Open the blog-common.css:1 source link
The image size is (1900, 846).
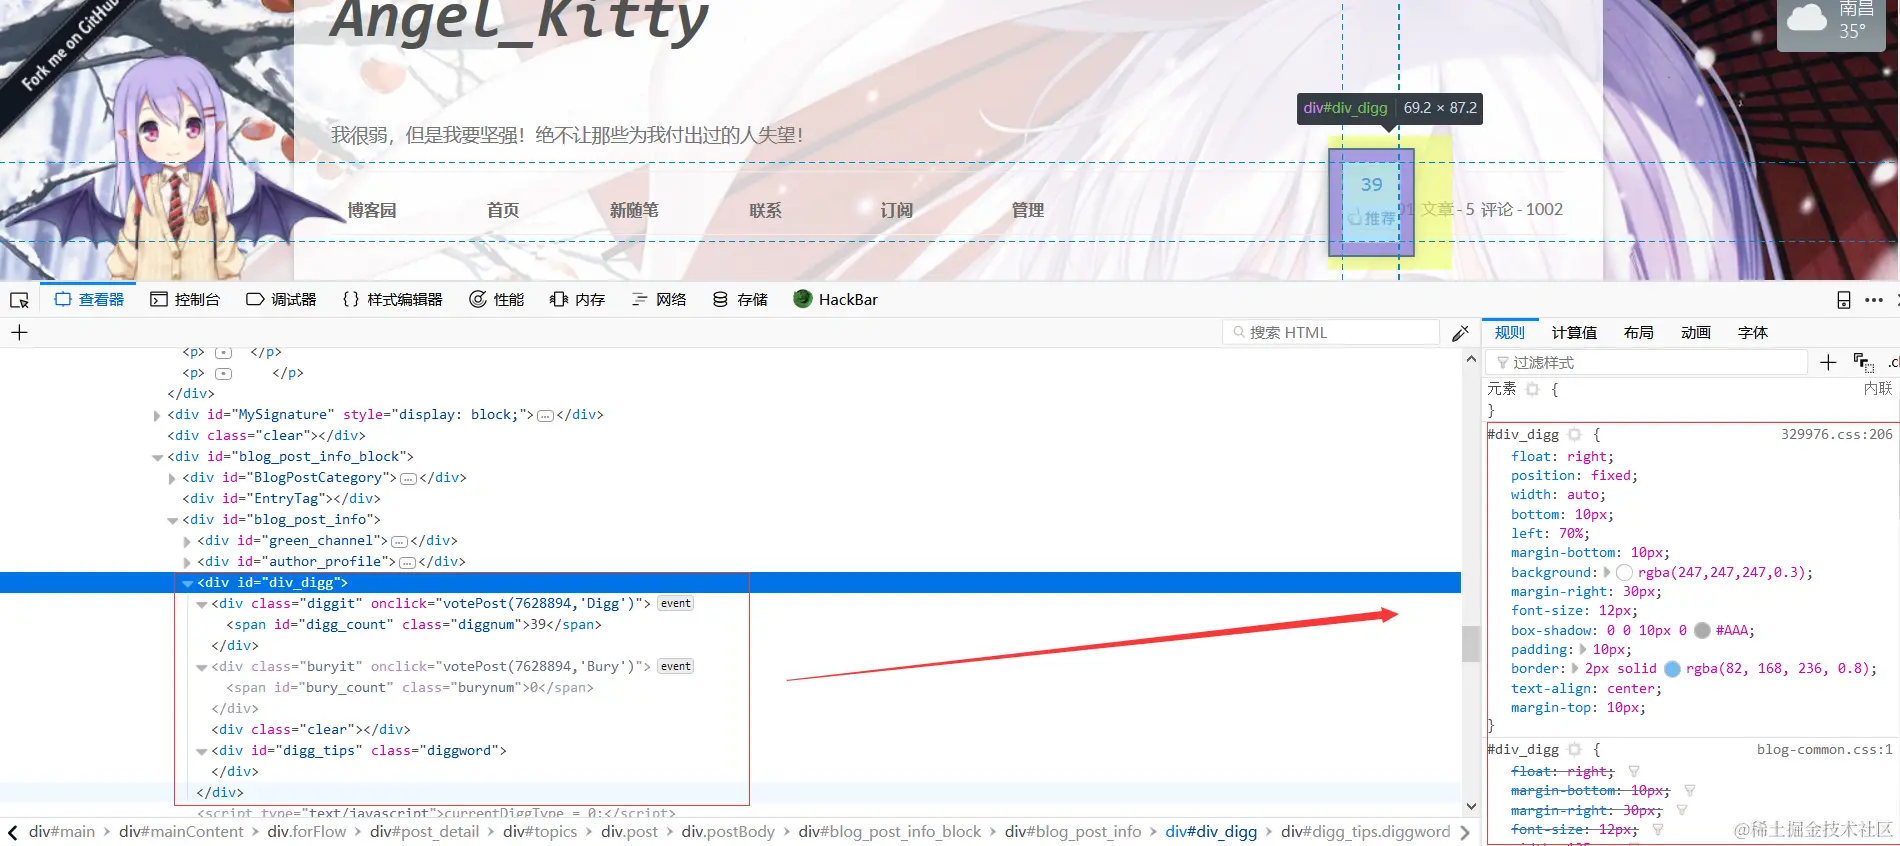pos(1824,749)
